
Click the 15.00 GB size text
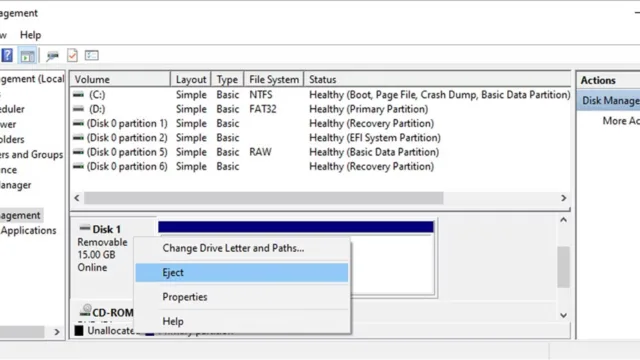(96, 255)
